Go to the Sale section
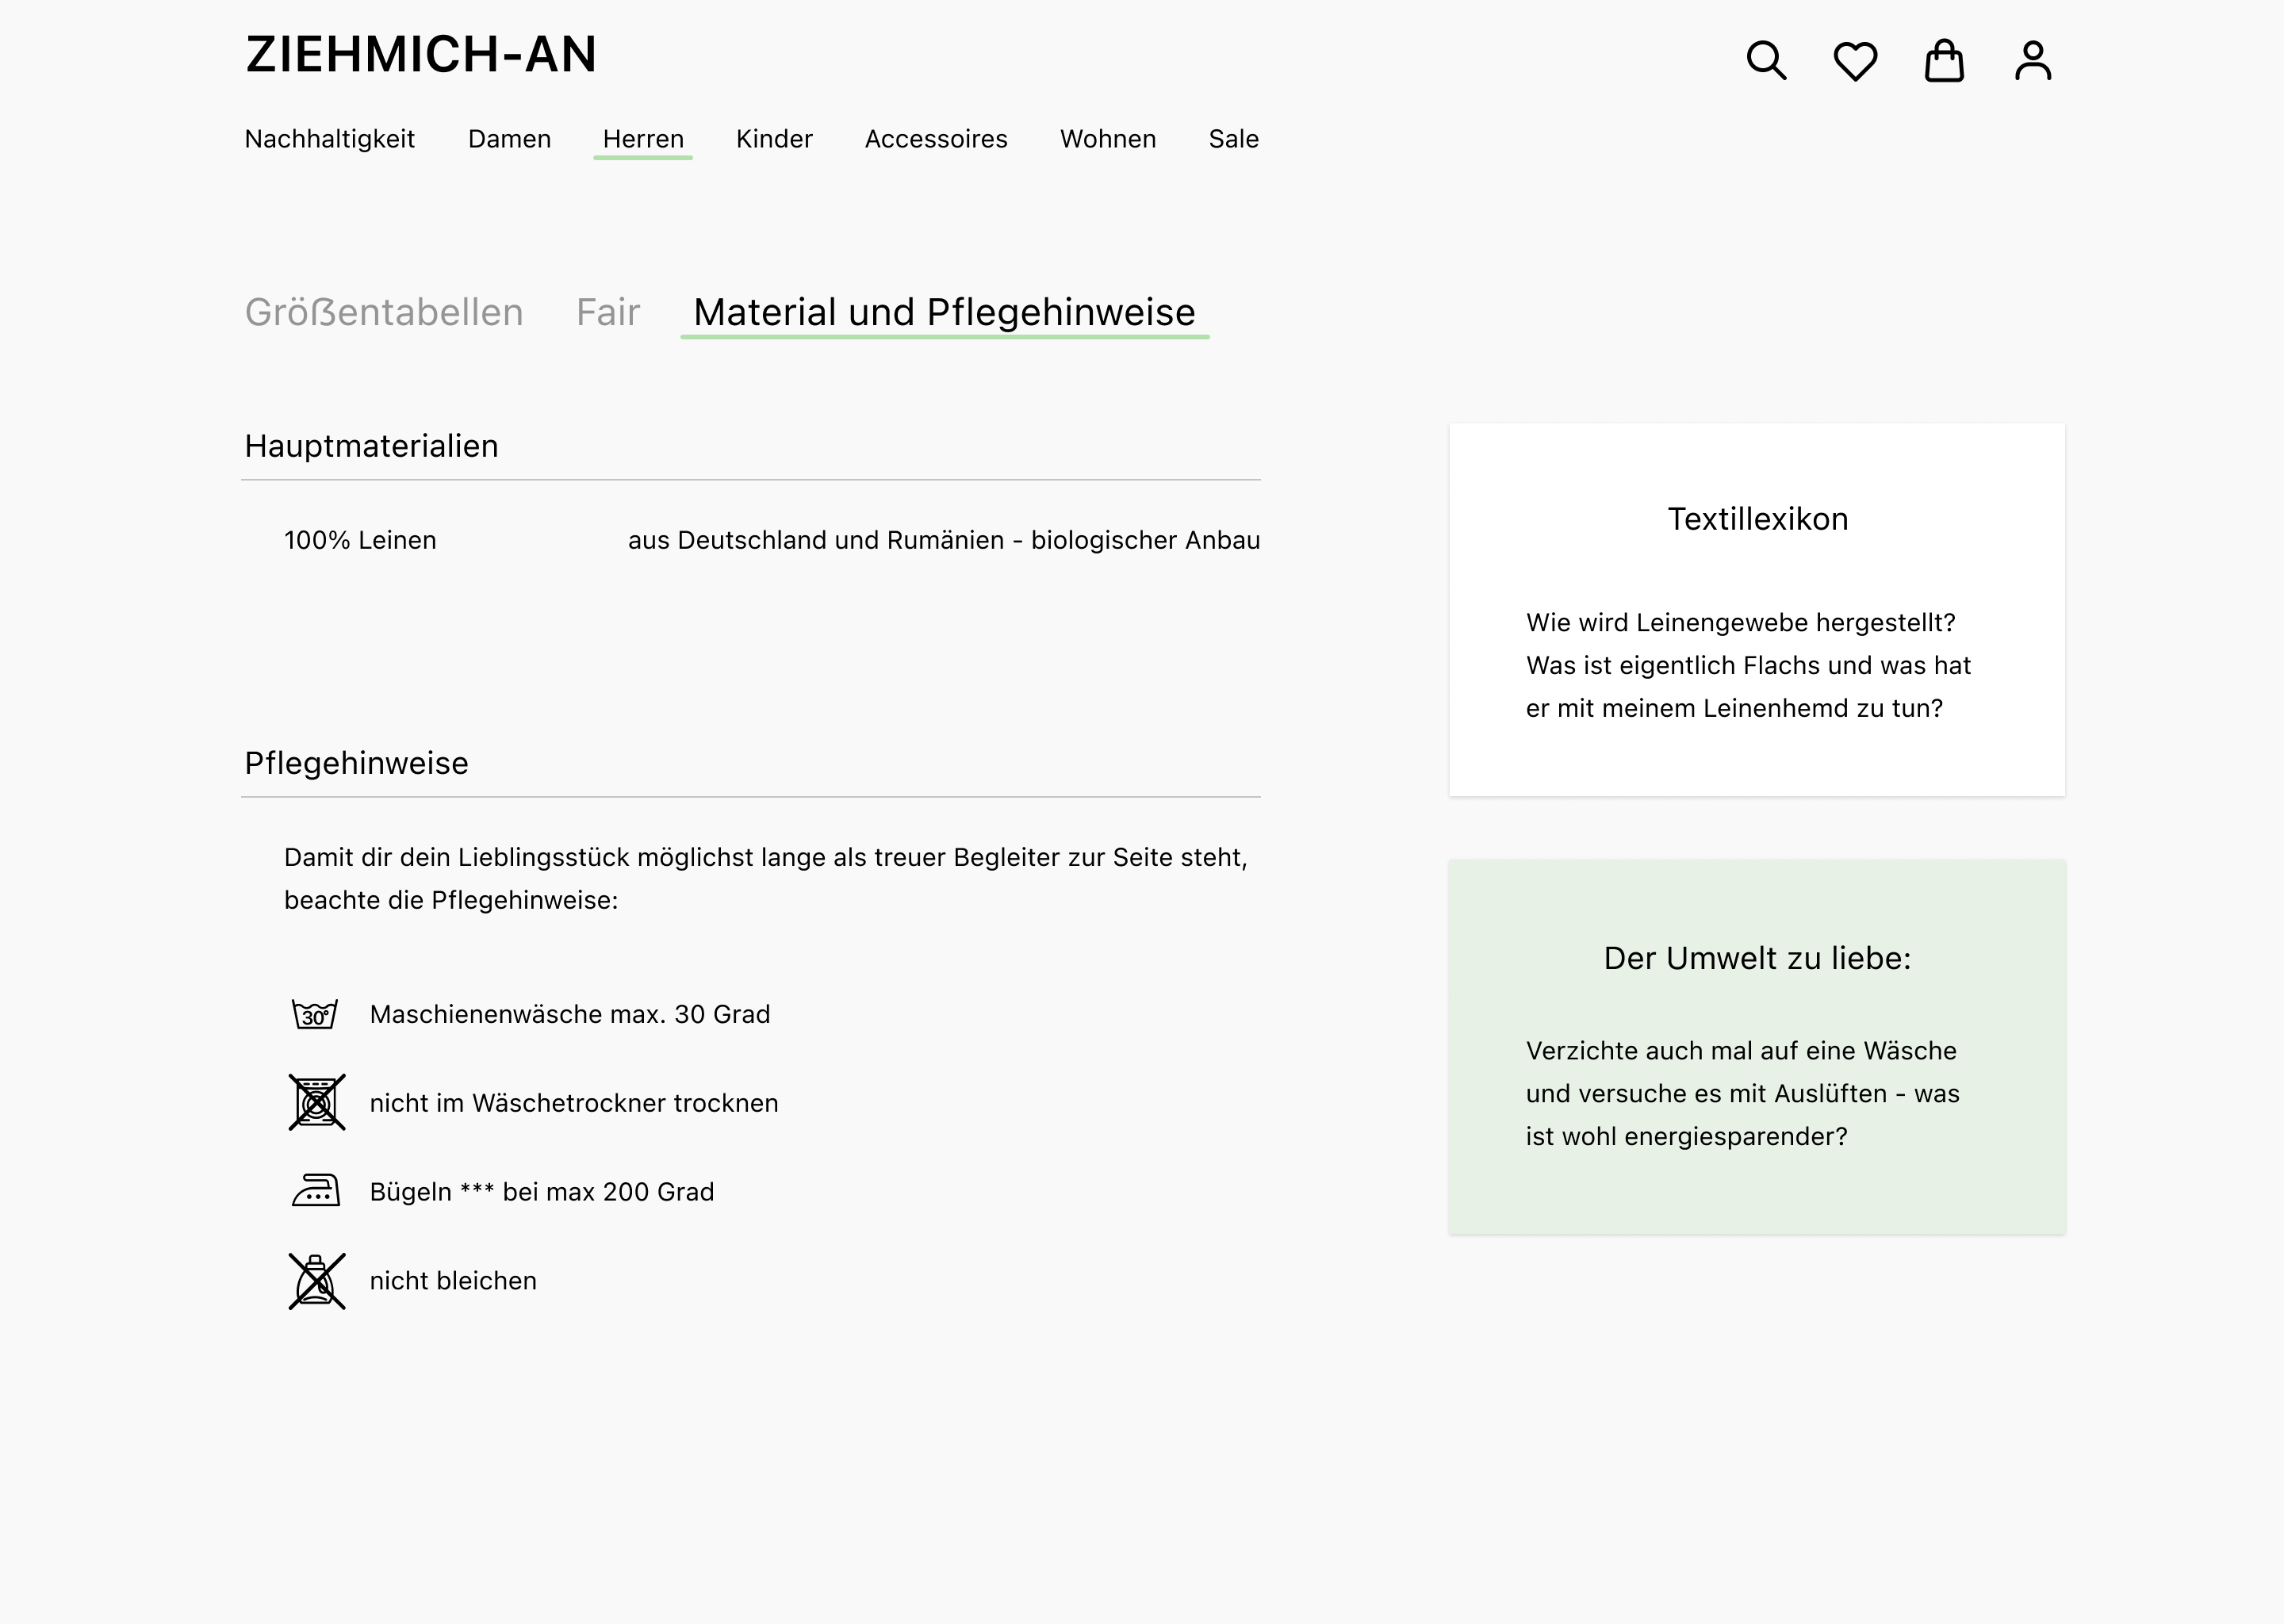2284x1624 pixels. tap(1233, 139)
